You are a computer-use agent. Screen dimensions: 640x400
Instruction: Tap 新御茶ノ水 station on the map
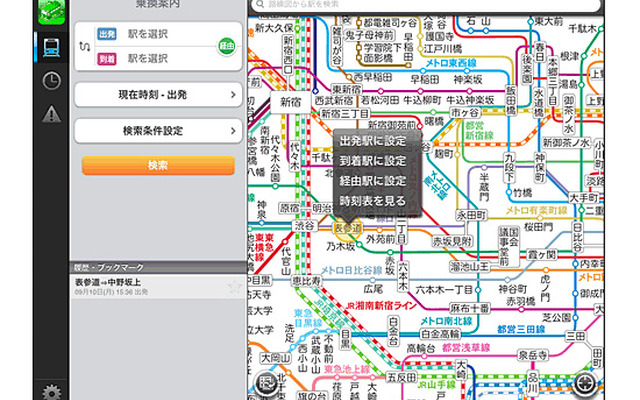(566, 143)
